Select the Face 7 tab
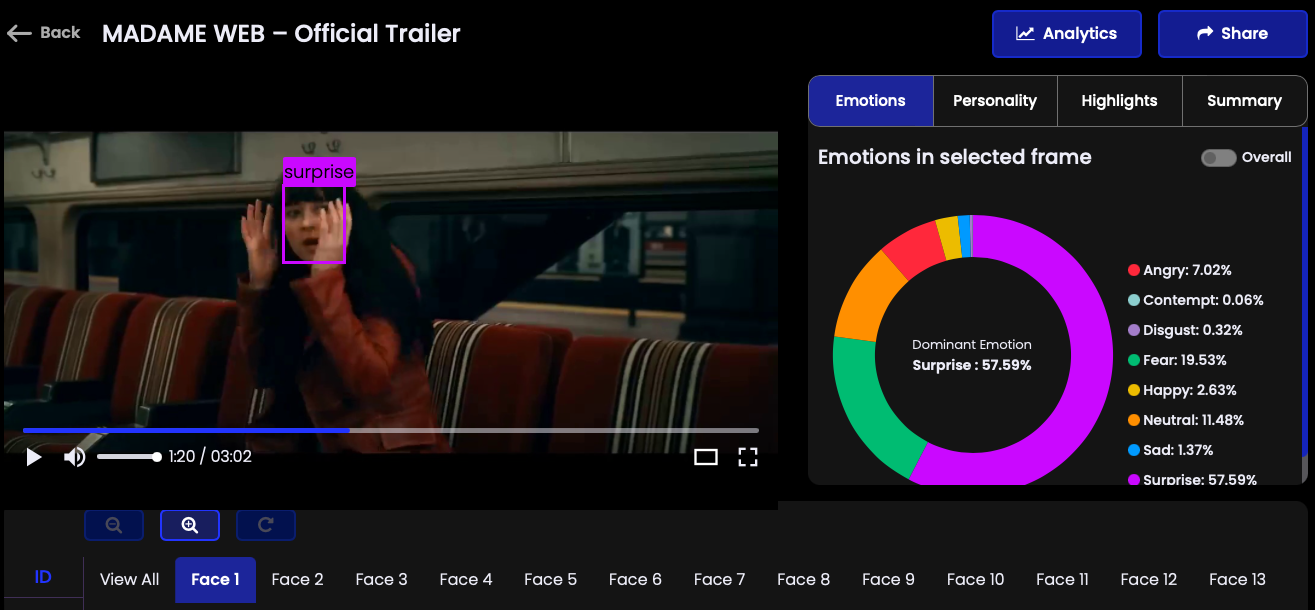The height and width of the screenshot is (610, 1315). [720, 579]
